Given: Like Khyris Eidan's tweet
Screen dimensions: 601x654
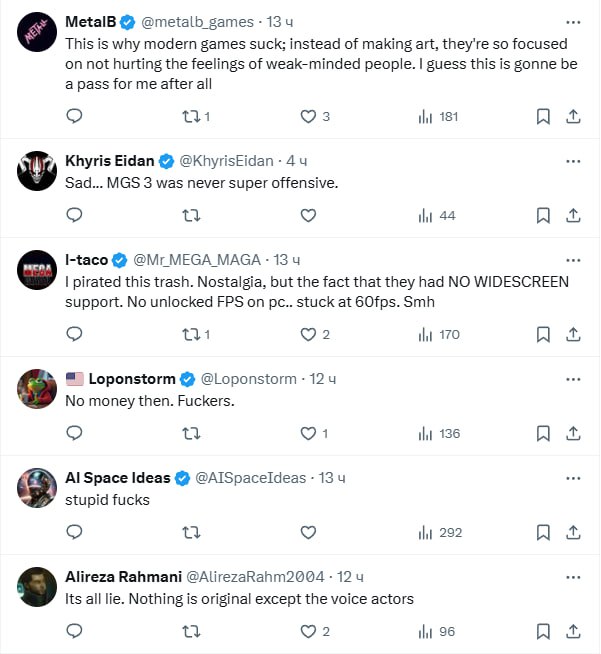Looking at the screenshot, I should [309, 215].
